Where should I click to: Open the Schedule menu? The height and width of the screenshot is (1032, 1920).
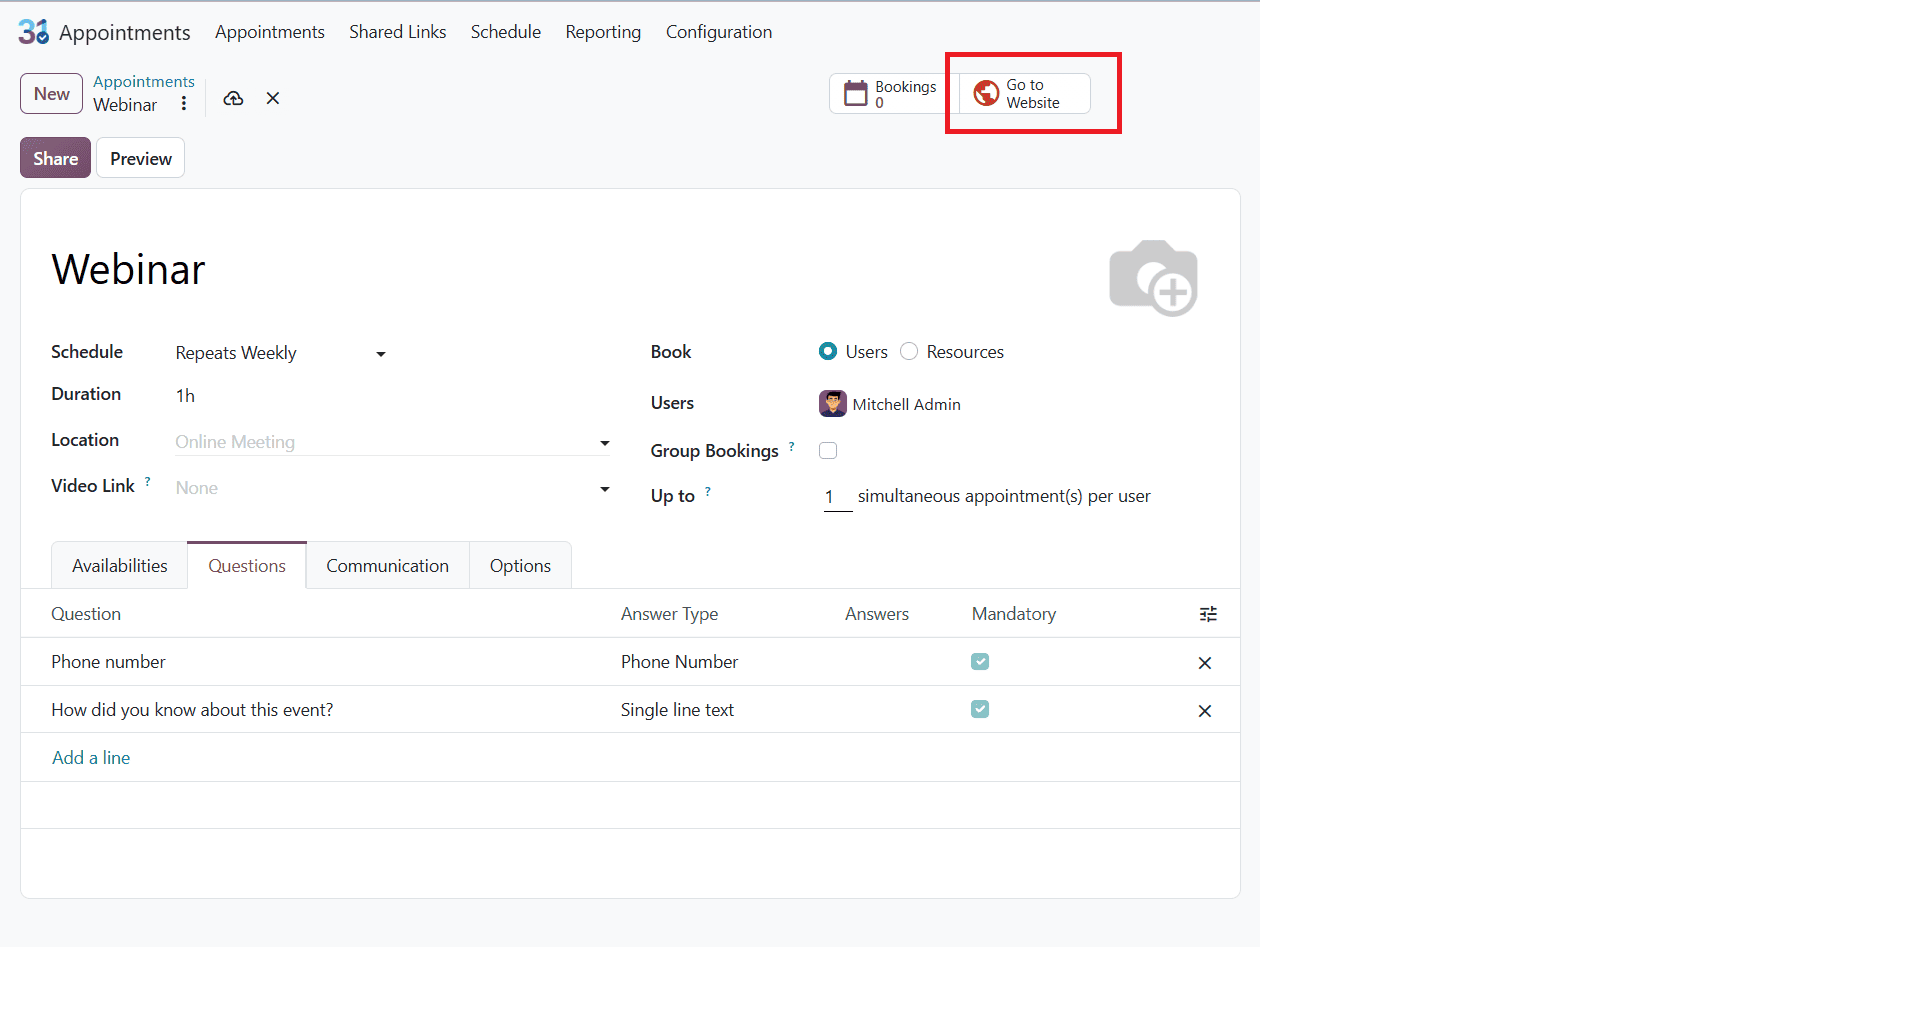pyautogui.click(x=506, y=32)
